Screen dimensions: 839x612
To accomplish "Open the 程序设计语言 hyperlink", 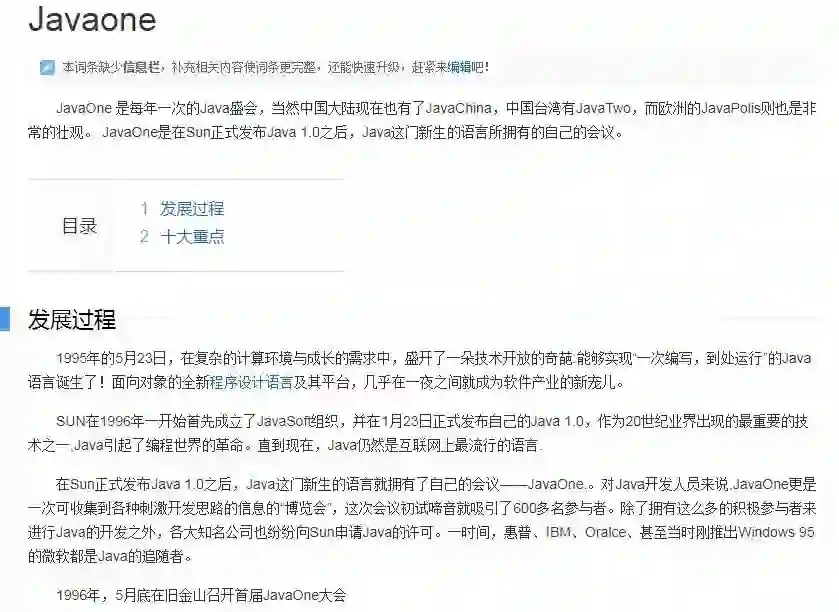I will [x=250, y=382].
